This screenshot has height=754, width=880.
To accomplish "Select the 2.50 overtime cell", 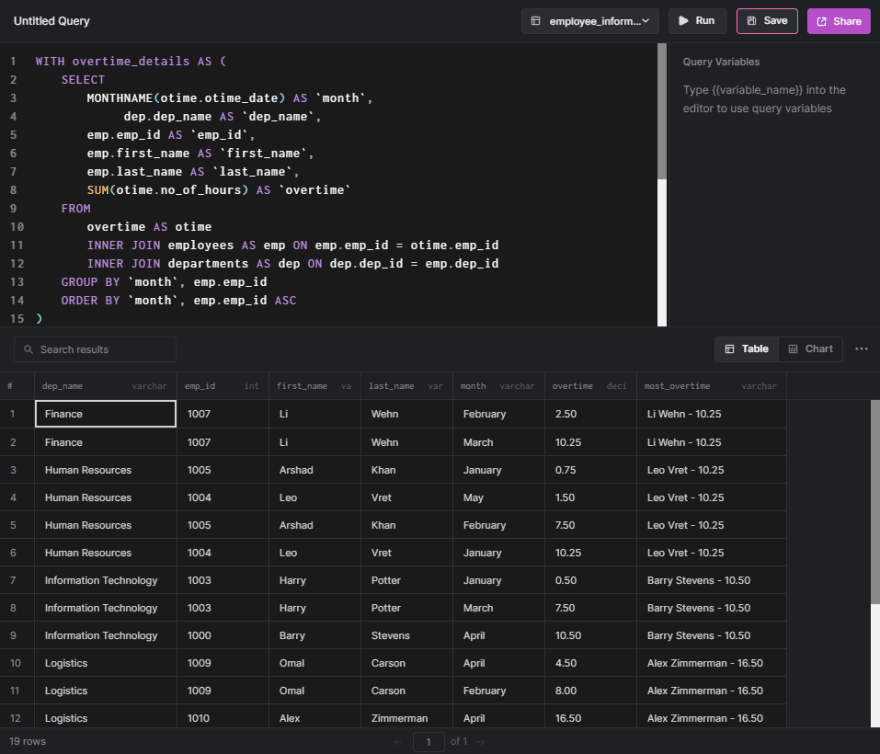I will coord(591,414).
